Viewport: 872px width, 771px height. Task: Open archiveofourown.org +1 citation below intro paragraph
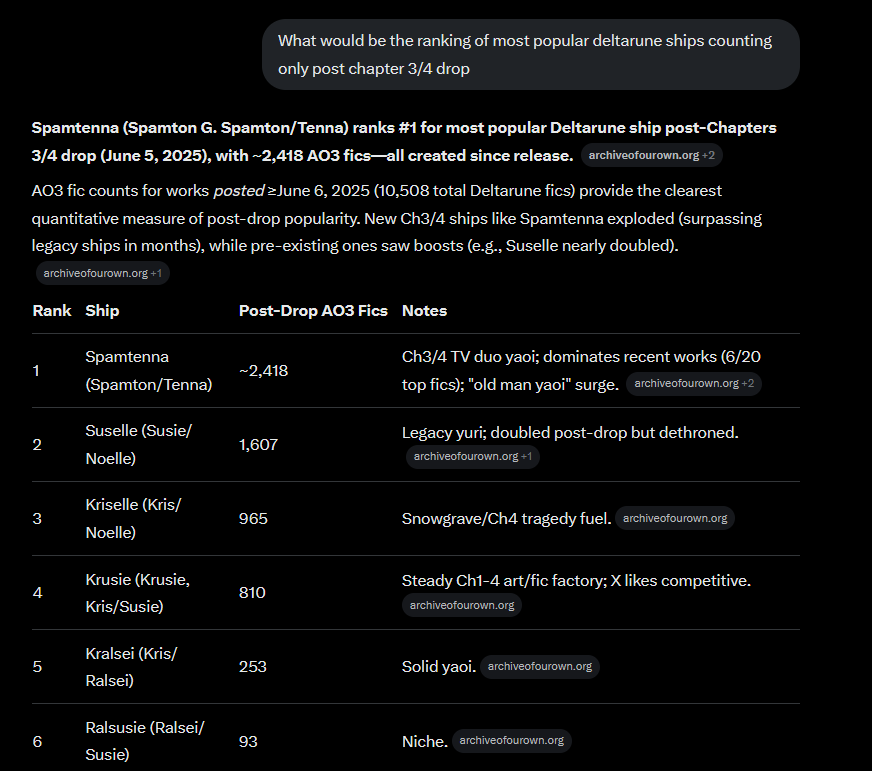(102, 273)
